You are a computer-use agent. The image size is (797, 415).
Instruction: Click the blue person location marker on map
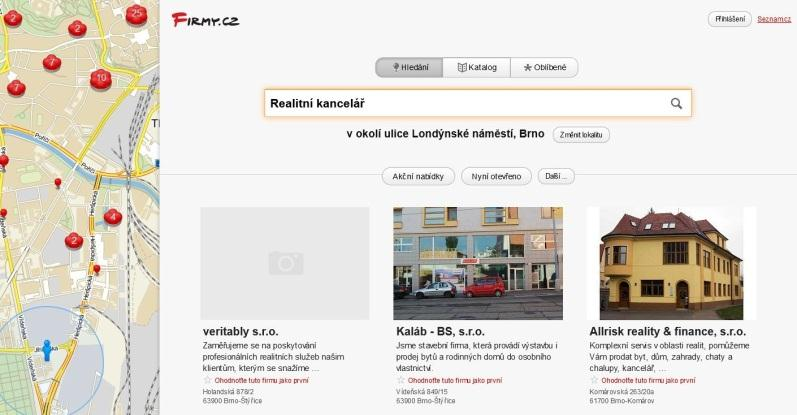(x=47, y=350)
